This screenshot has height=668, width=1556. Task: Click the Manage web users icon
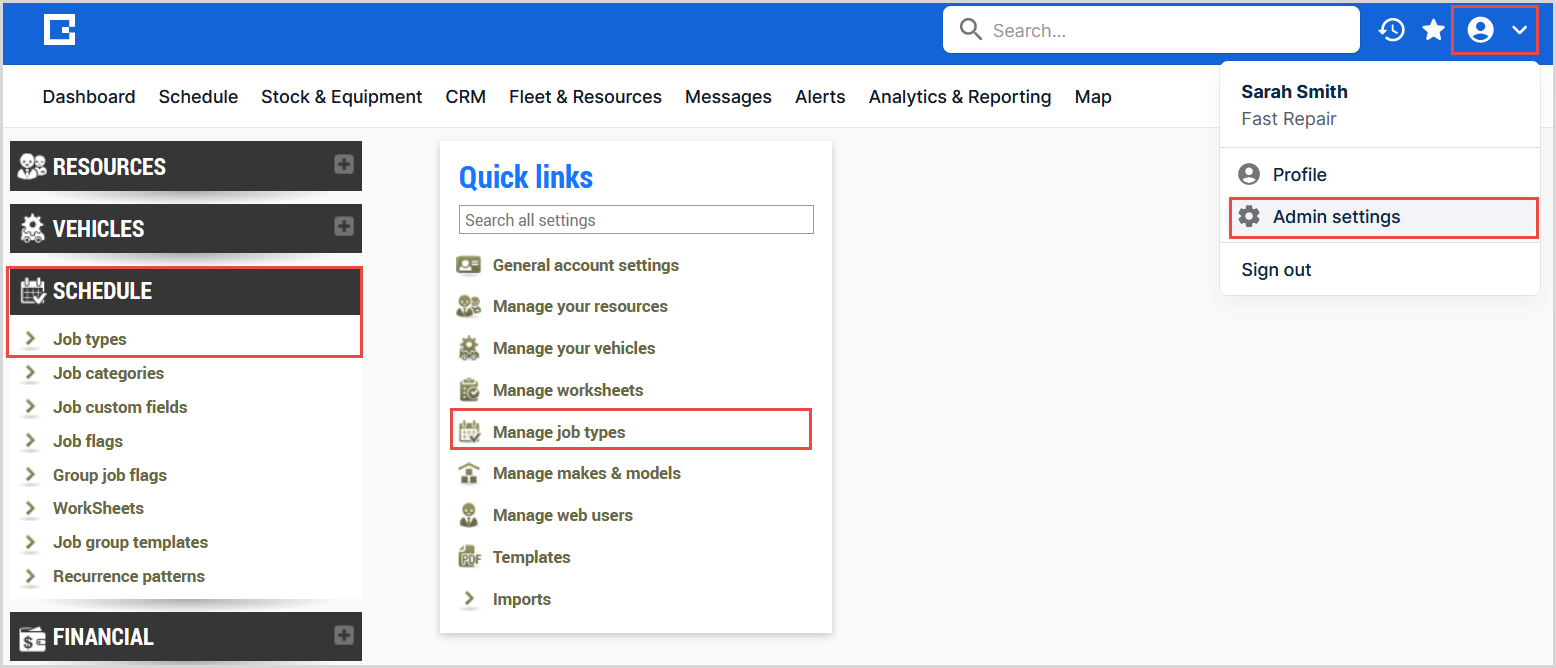coord(468,515)
